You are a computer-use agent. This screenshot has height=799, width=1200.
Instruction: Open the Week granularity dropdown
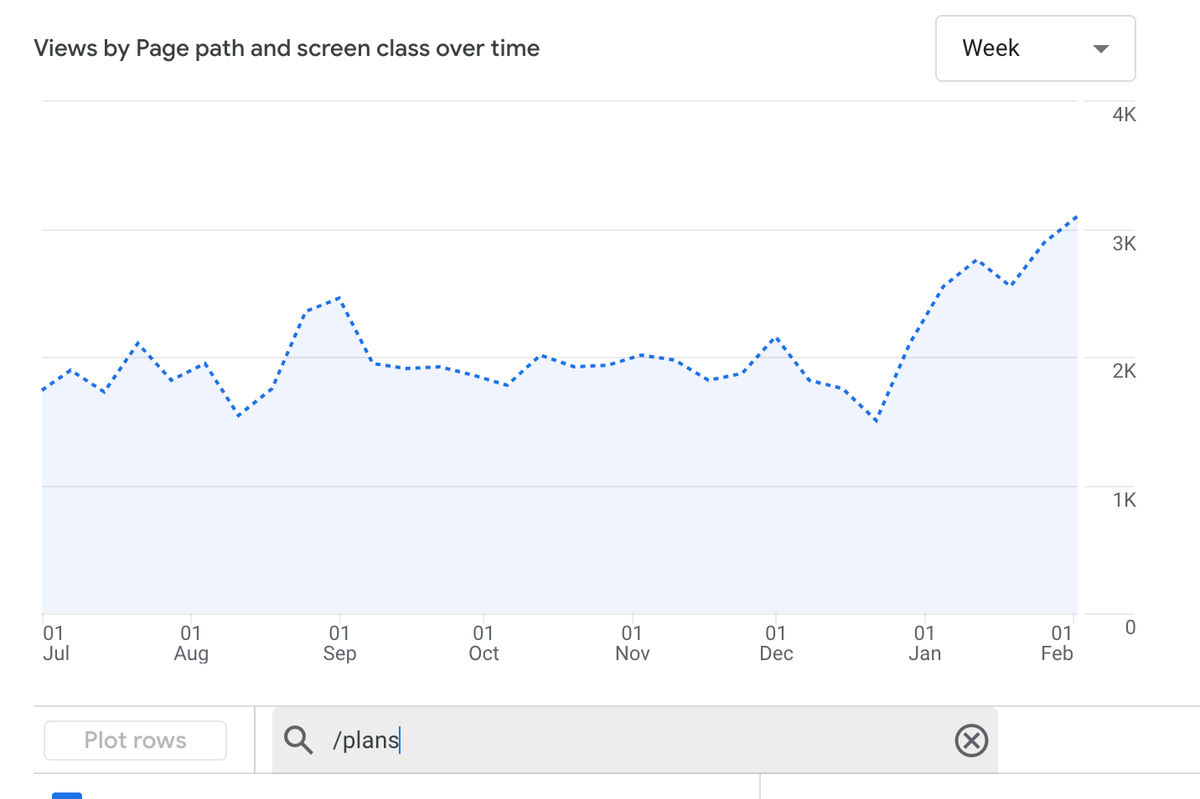coord(1035,48)
